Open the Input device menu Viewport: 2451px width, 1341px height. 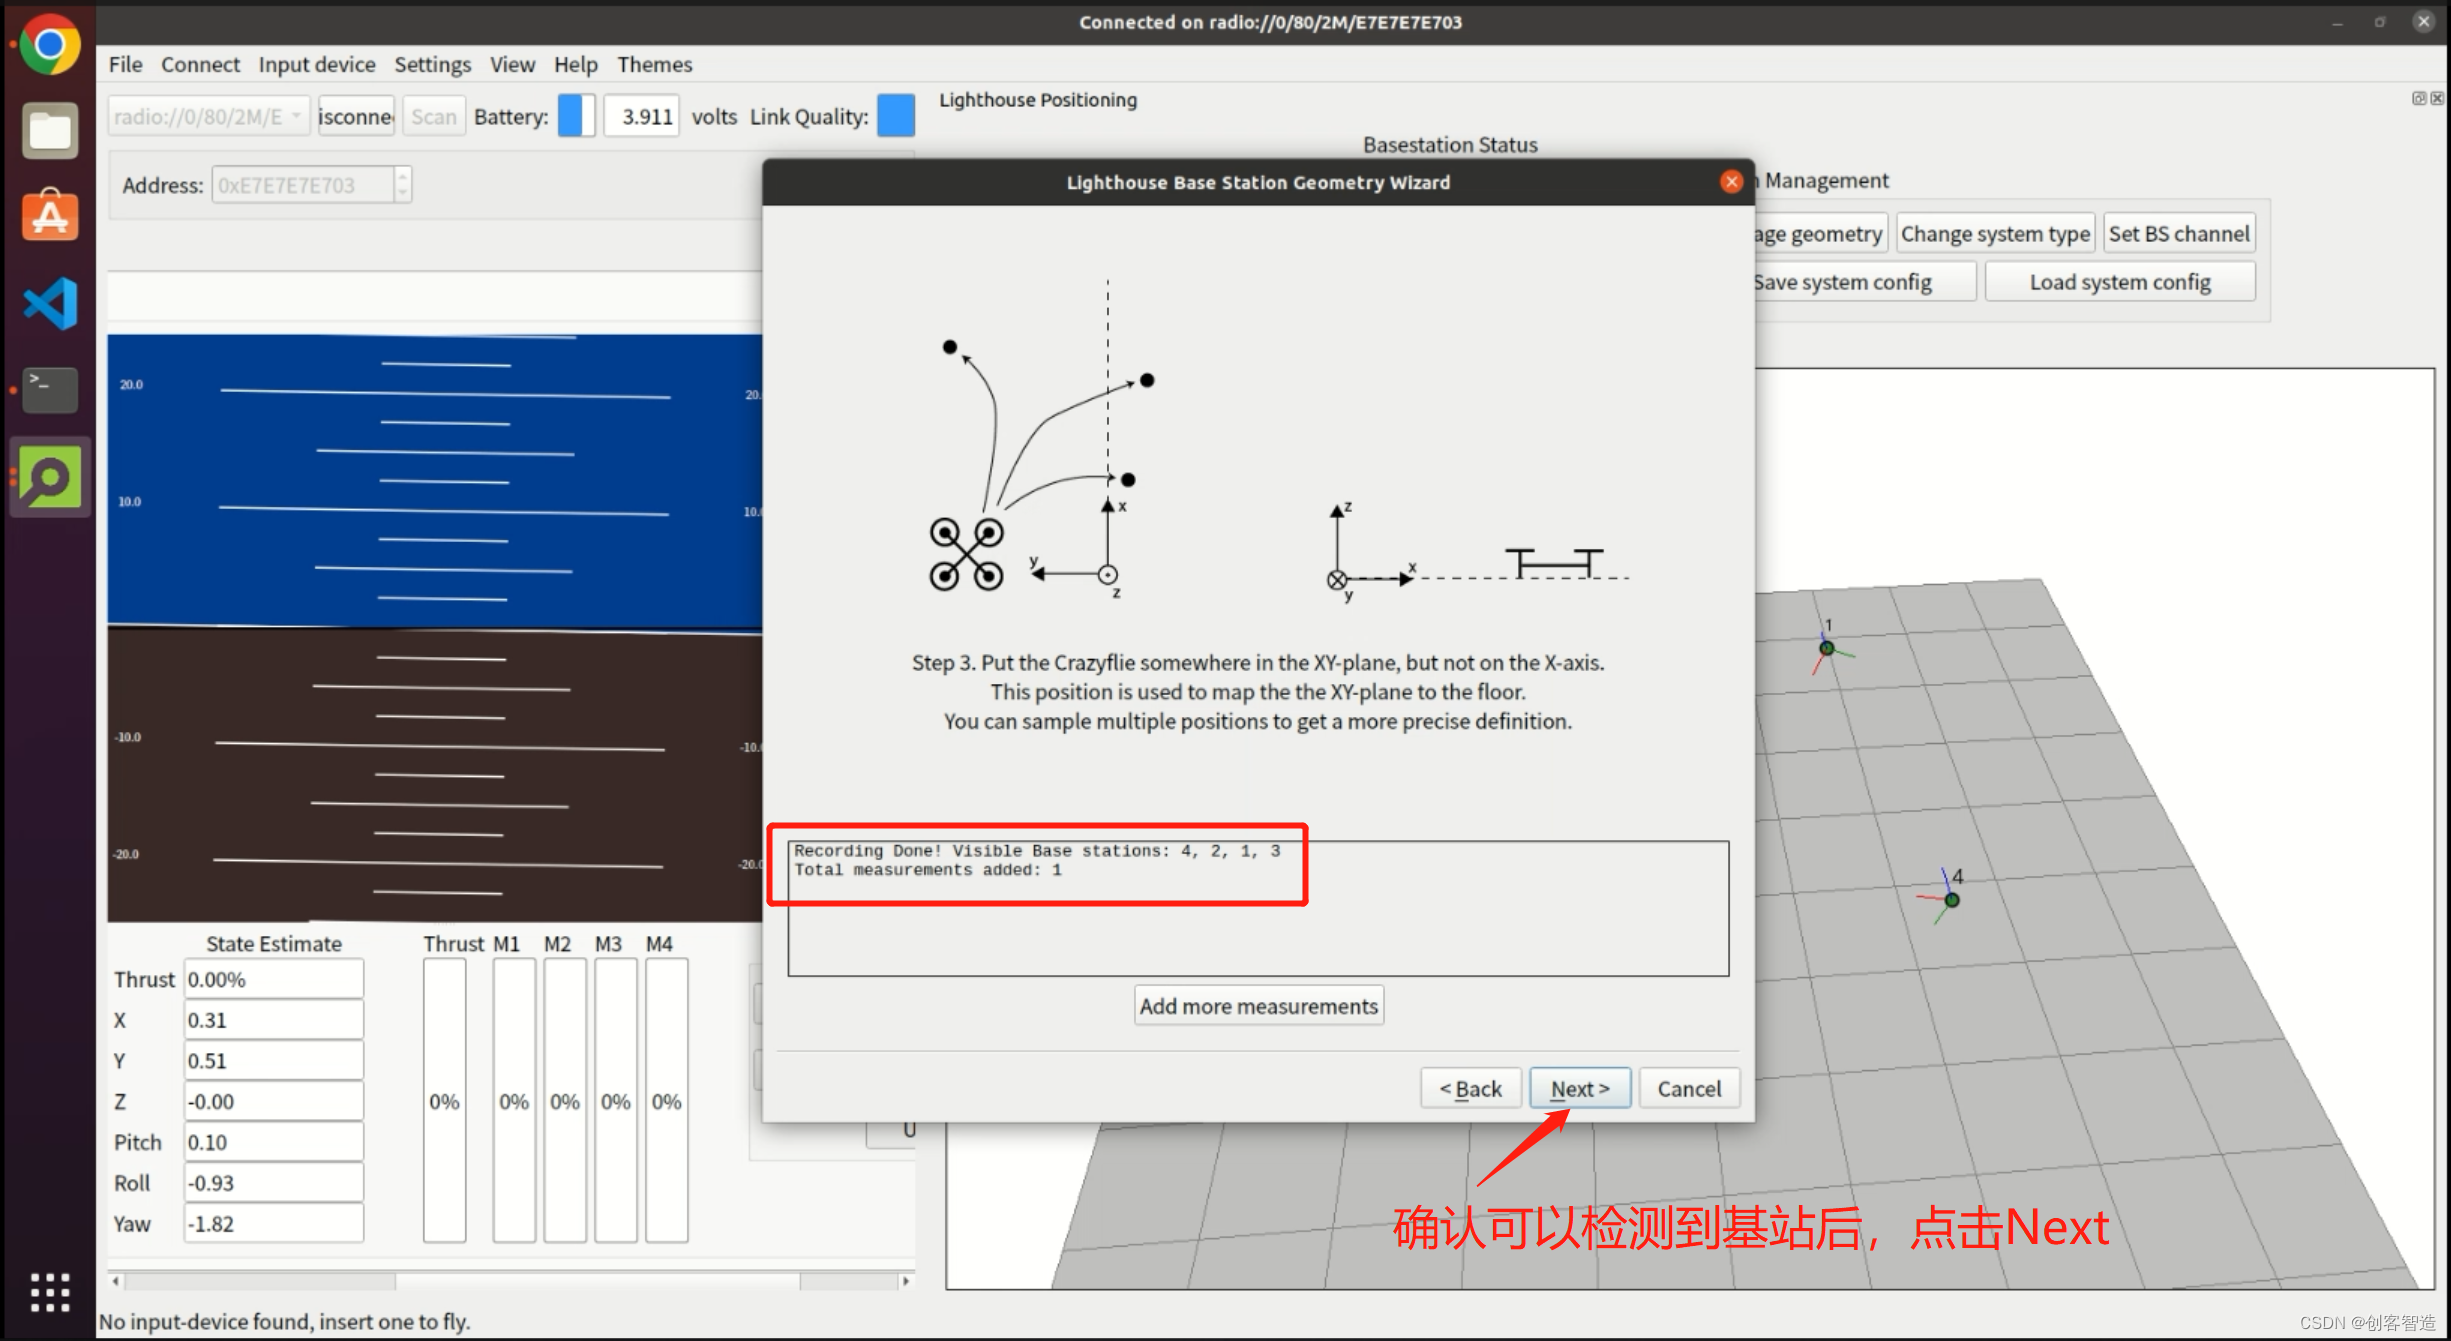coord(317,65)
